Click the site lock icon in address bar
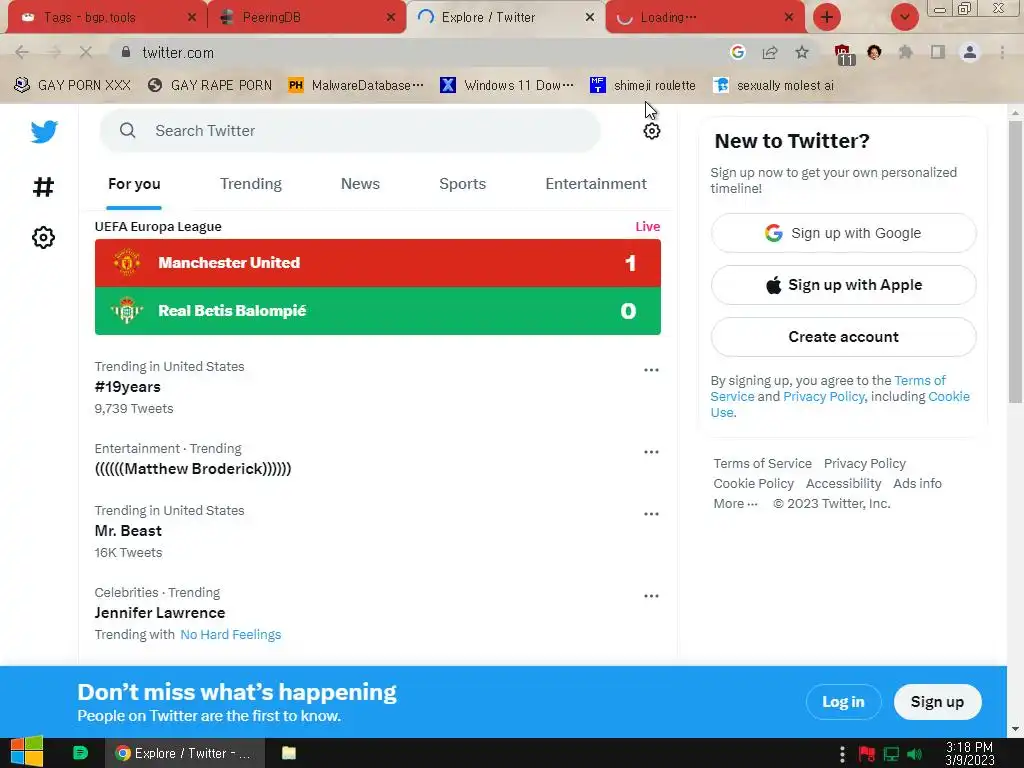Screen dimensions: 1024x768 point(126,52)
